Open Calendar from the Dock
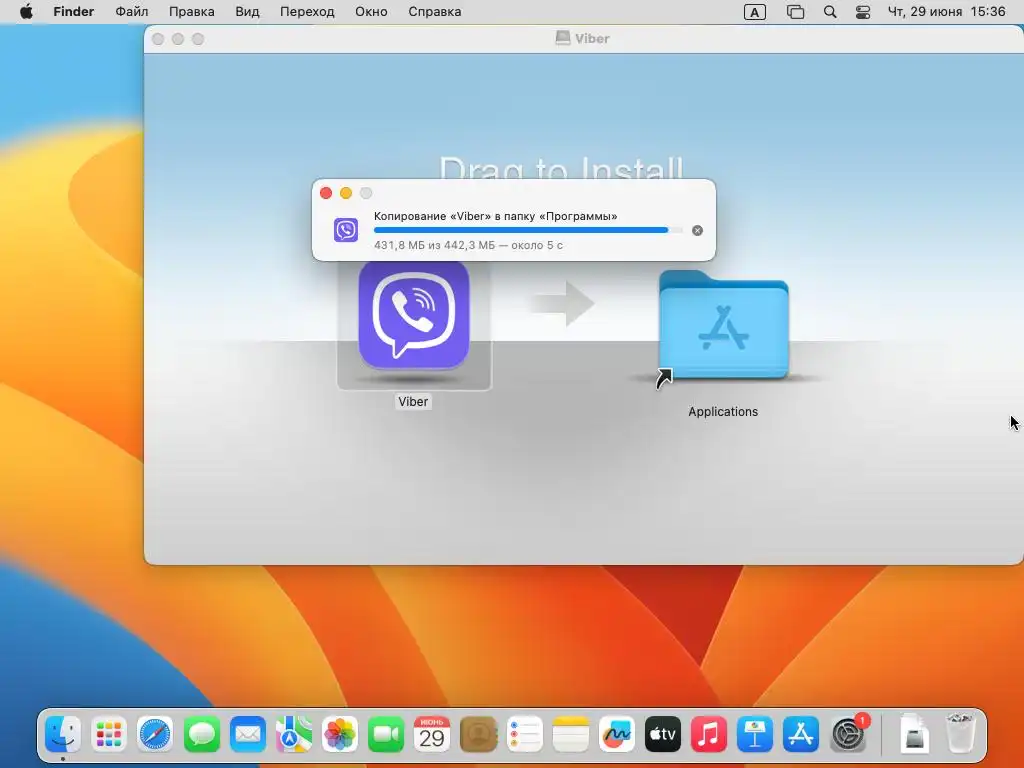The height and width of the screenshot is (768, 1024). 432,735
